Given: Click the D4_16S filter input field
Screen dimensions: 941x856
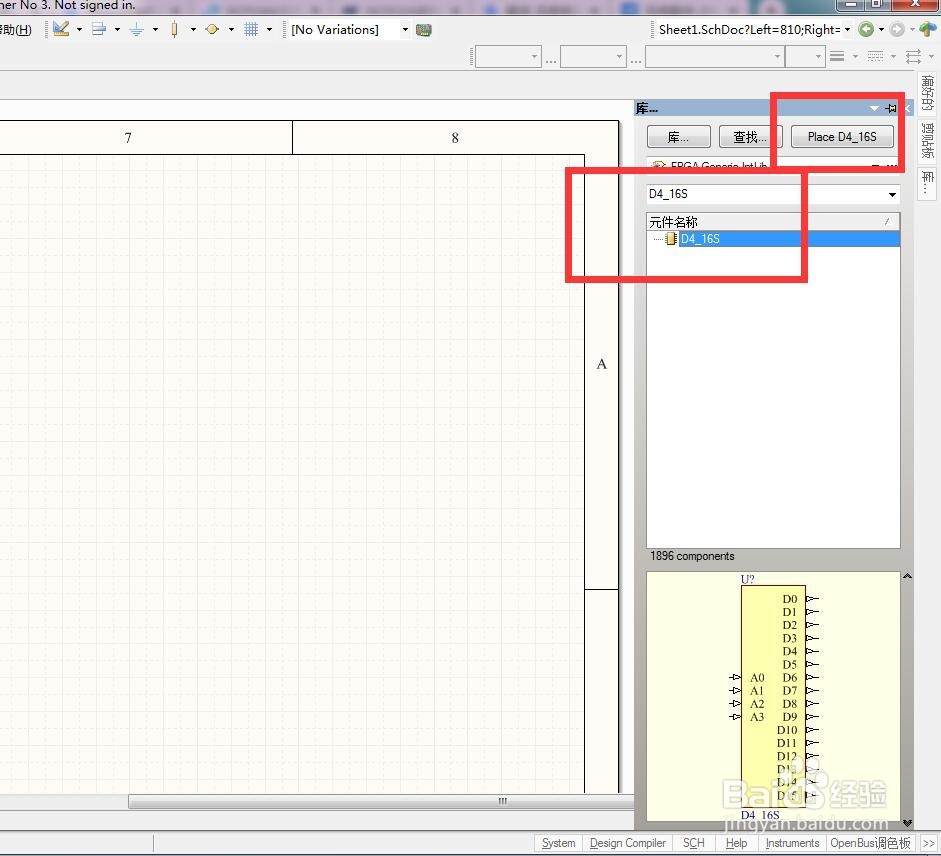Looking at the screenshot, I should click(x=765, y=194).
